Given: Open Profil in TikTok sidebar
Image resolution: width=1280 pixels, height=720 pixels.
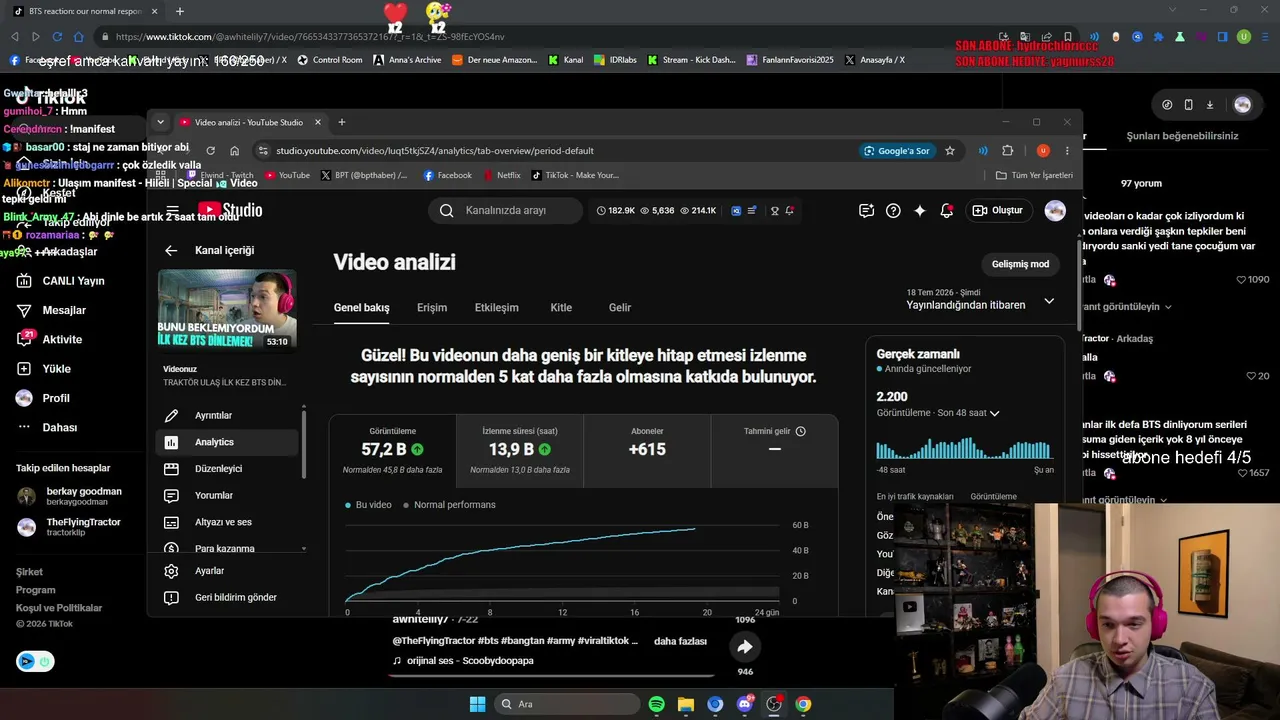Looking at the screenshot, I should 44,398.
